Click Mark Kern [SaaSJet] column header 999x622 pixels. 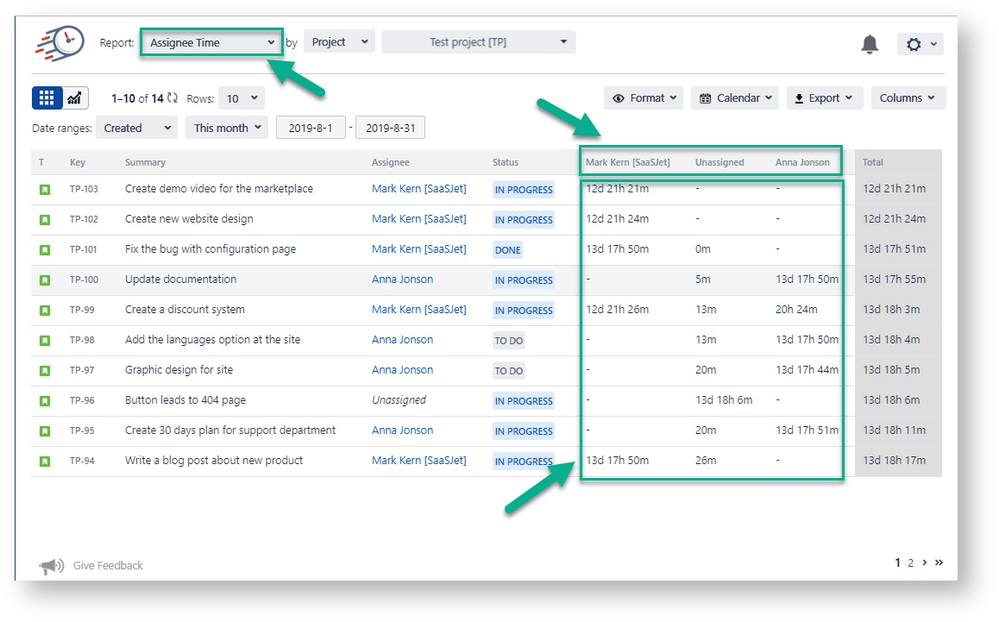[x=628, y=163]
